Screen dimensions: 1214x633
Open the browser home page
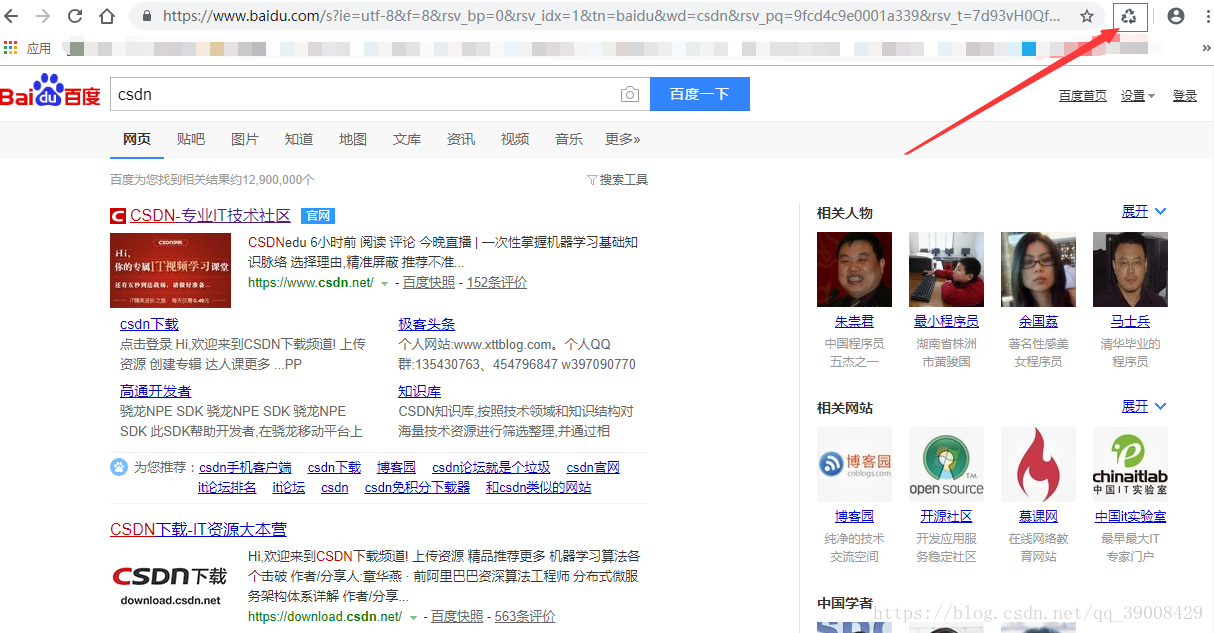(x=107, y=16)
